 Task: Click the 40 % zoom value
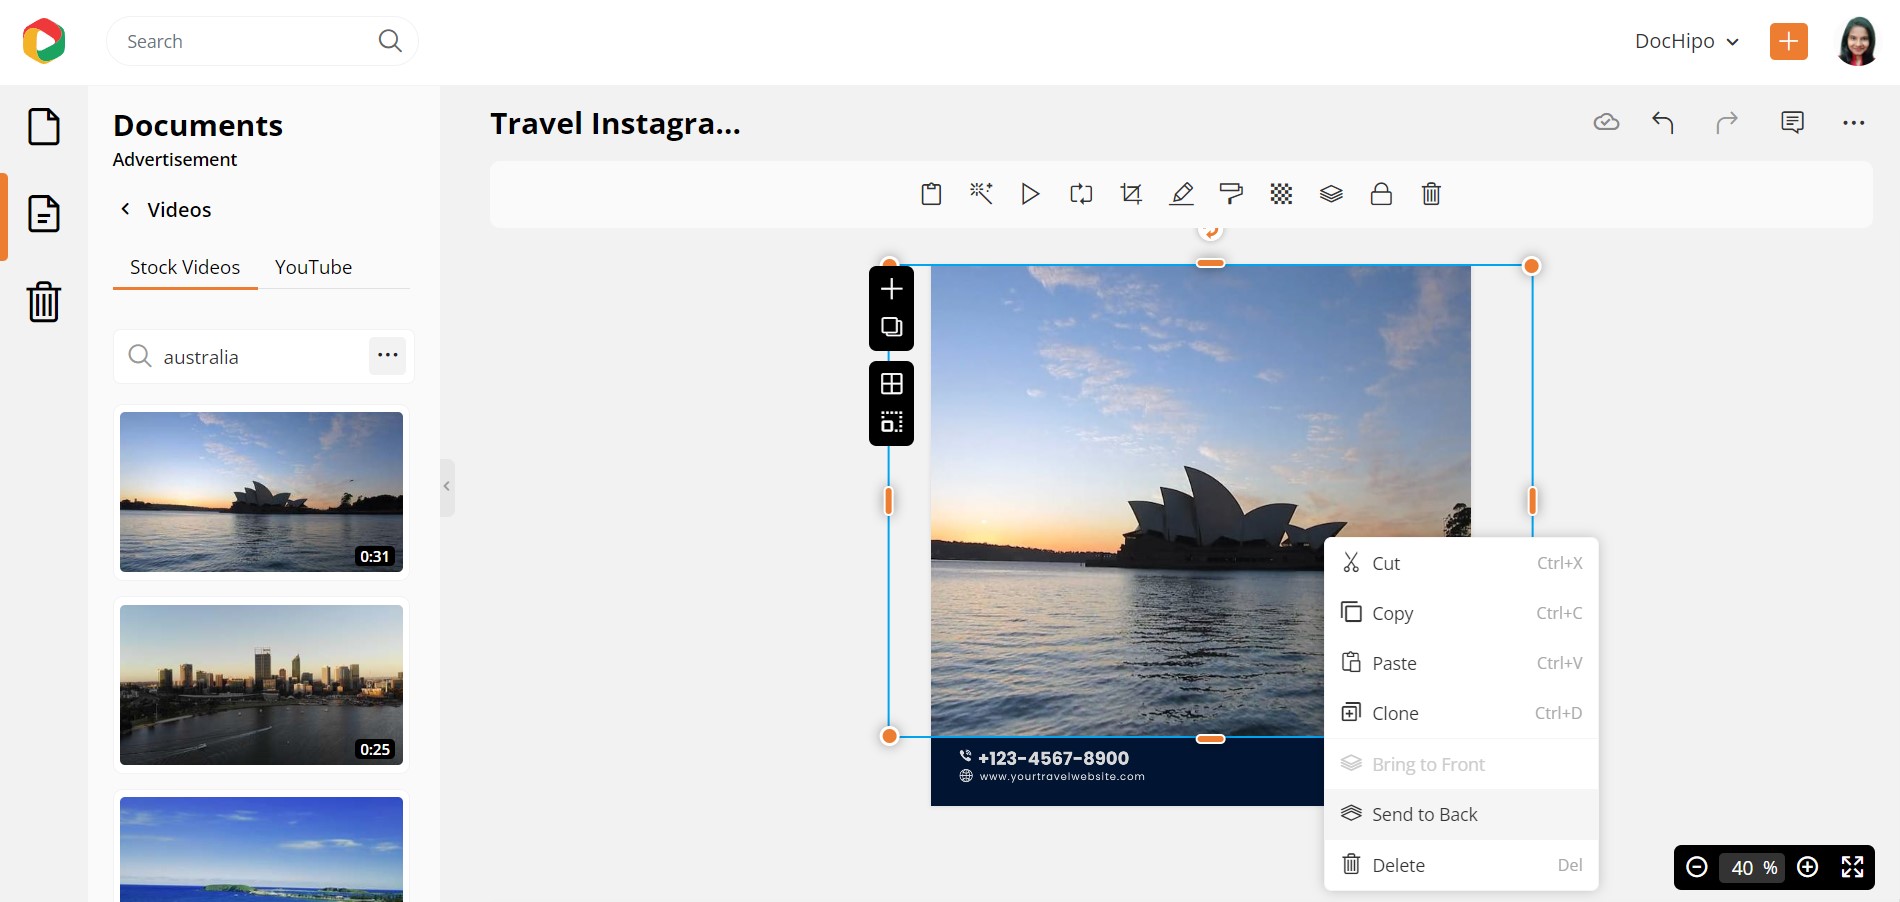[x=1752, y=867]
